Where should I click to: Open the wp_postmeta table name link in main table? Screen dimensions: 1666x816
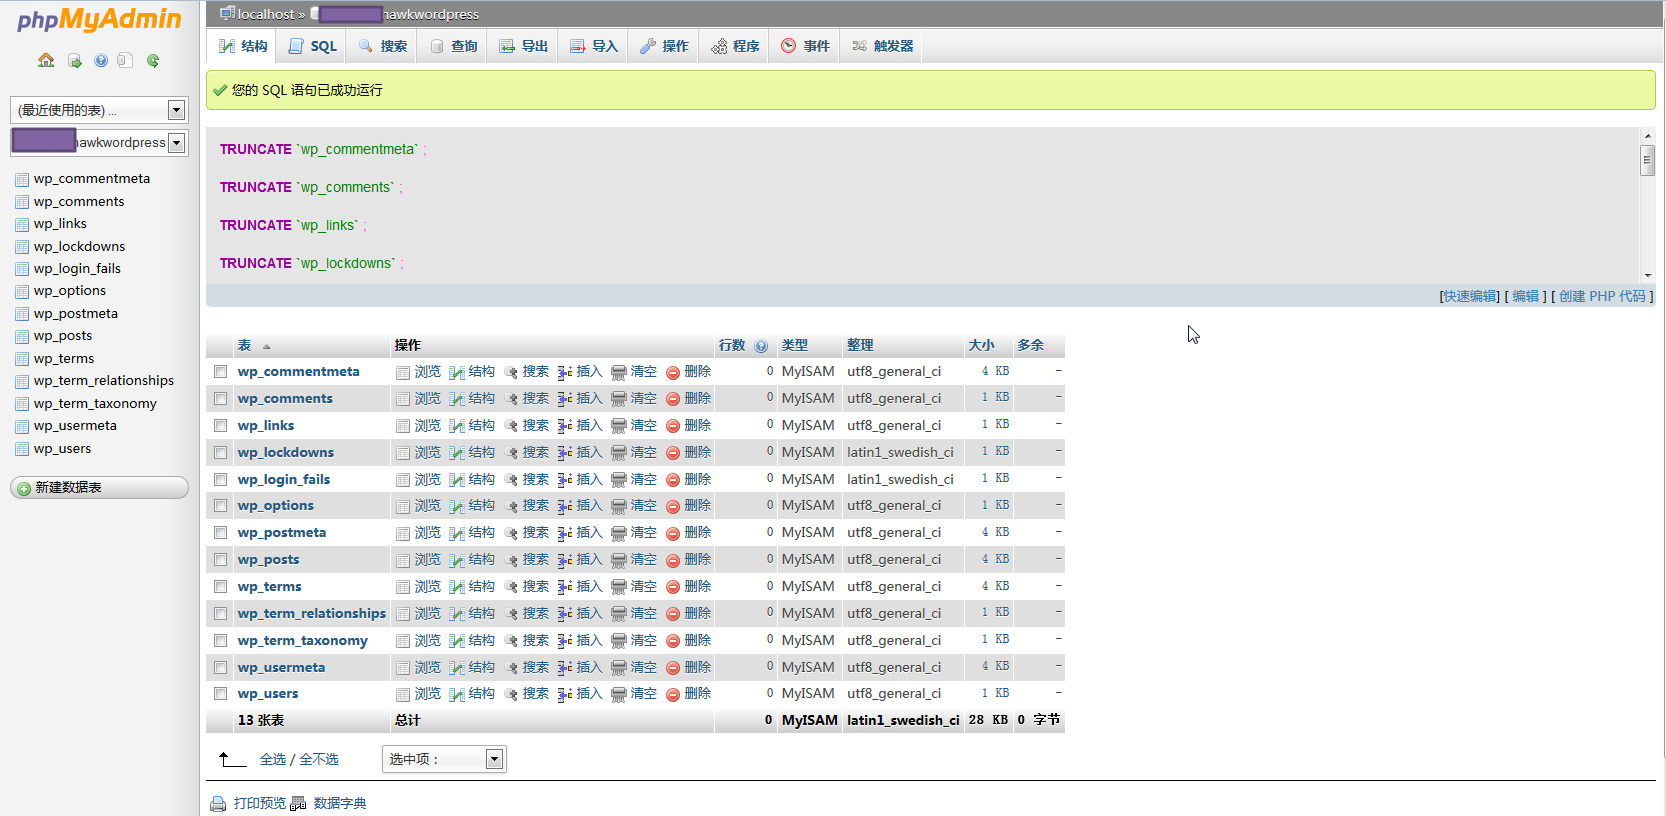pos(282,533)
